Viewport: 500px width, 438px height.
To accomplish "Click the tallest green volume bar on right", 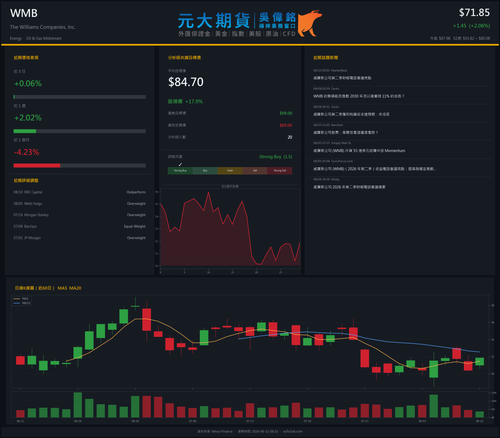I will pos(434,406).
